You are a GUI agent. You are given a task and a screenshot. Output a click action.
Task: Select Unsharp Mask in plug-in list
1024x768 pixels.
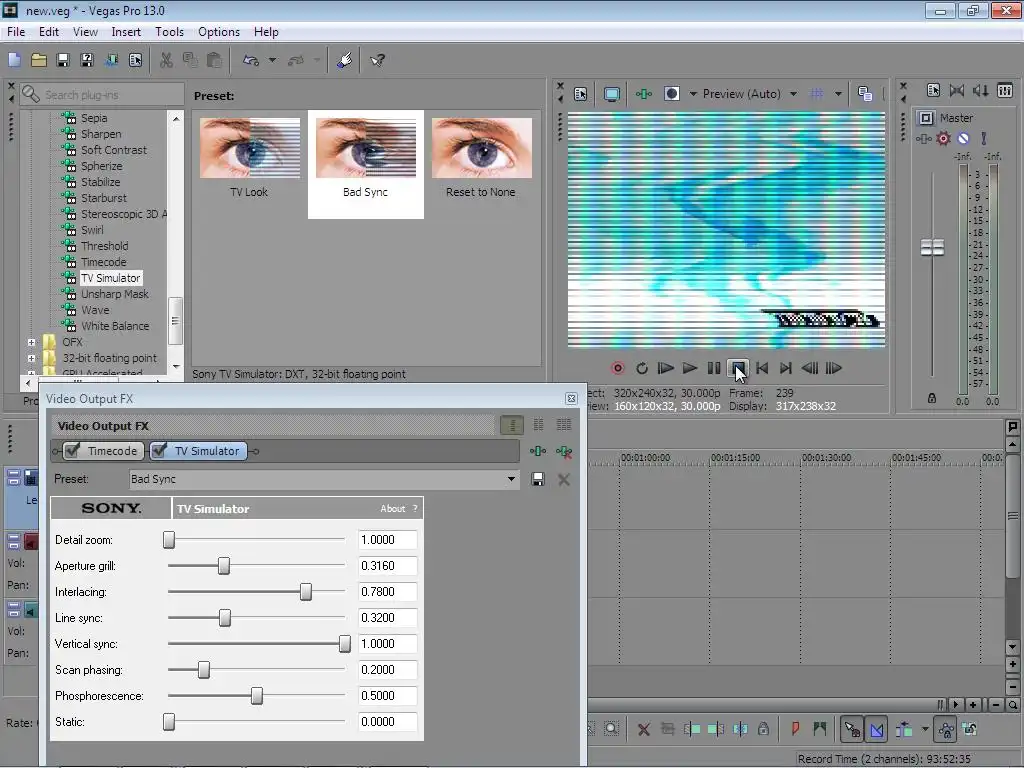114,294
